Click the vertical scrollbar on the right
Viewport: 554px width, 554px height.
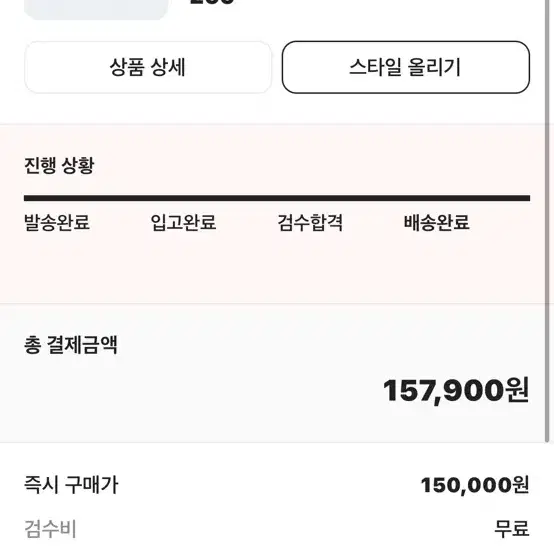coord(547,221)
